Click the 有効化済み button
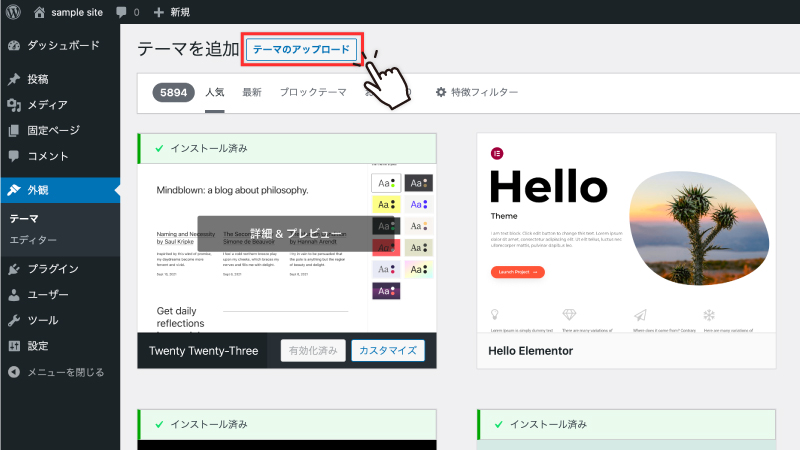The width and height of the screenshot is (800, 450). click(x=313, y=351)
